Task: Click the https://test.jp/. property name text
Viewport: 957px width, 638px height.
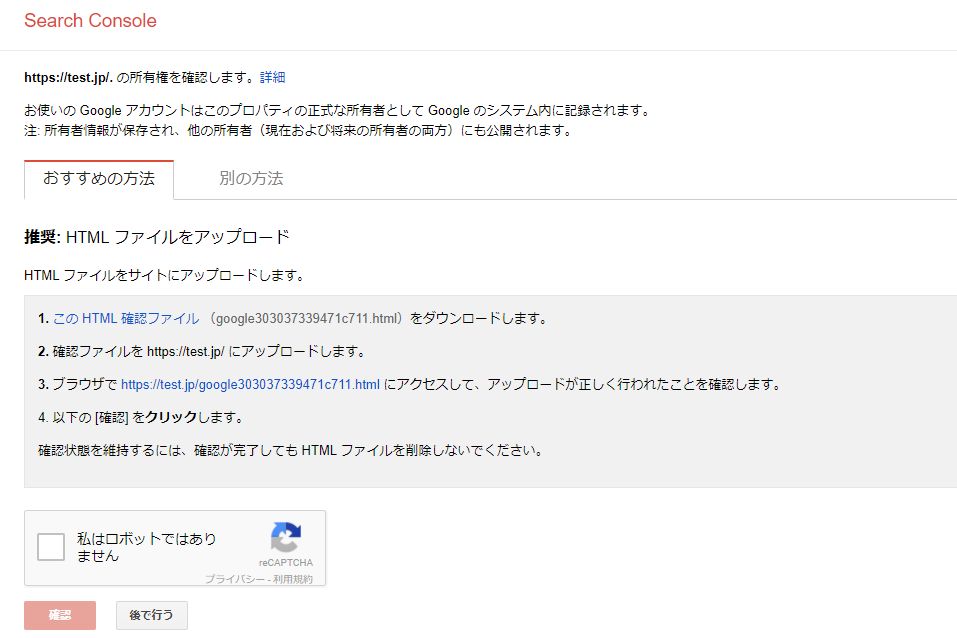Action: 68,78
